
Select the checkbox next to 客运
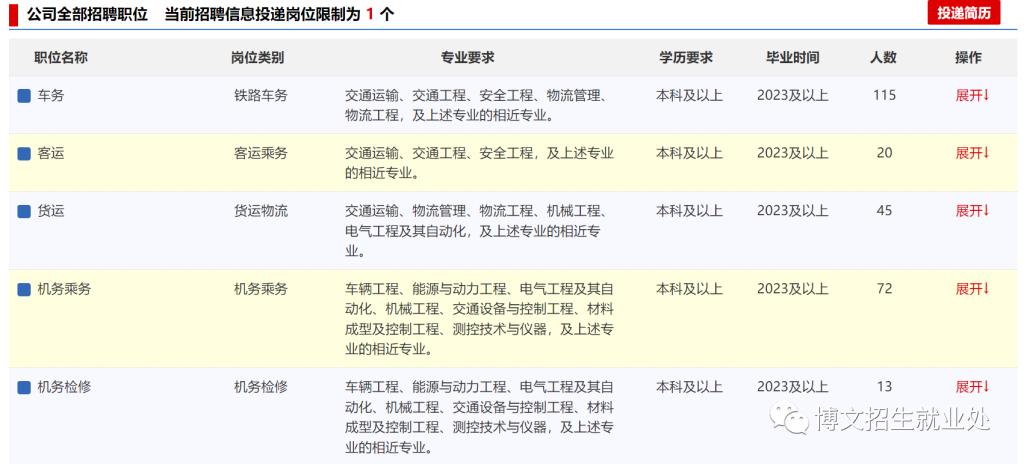point(24,154)
